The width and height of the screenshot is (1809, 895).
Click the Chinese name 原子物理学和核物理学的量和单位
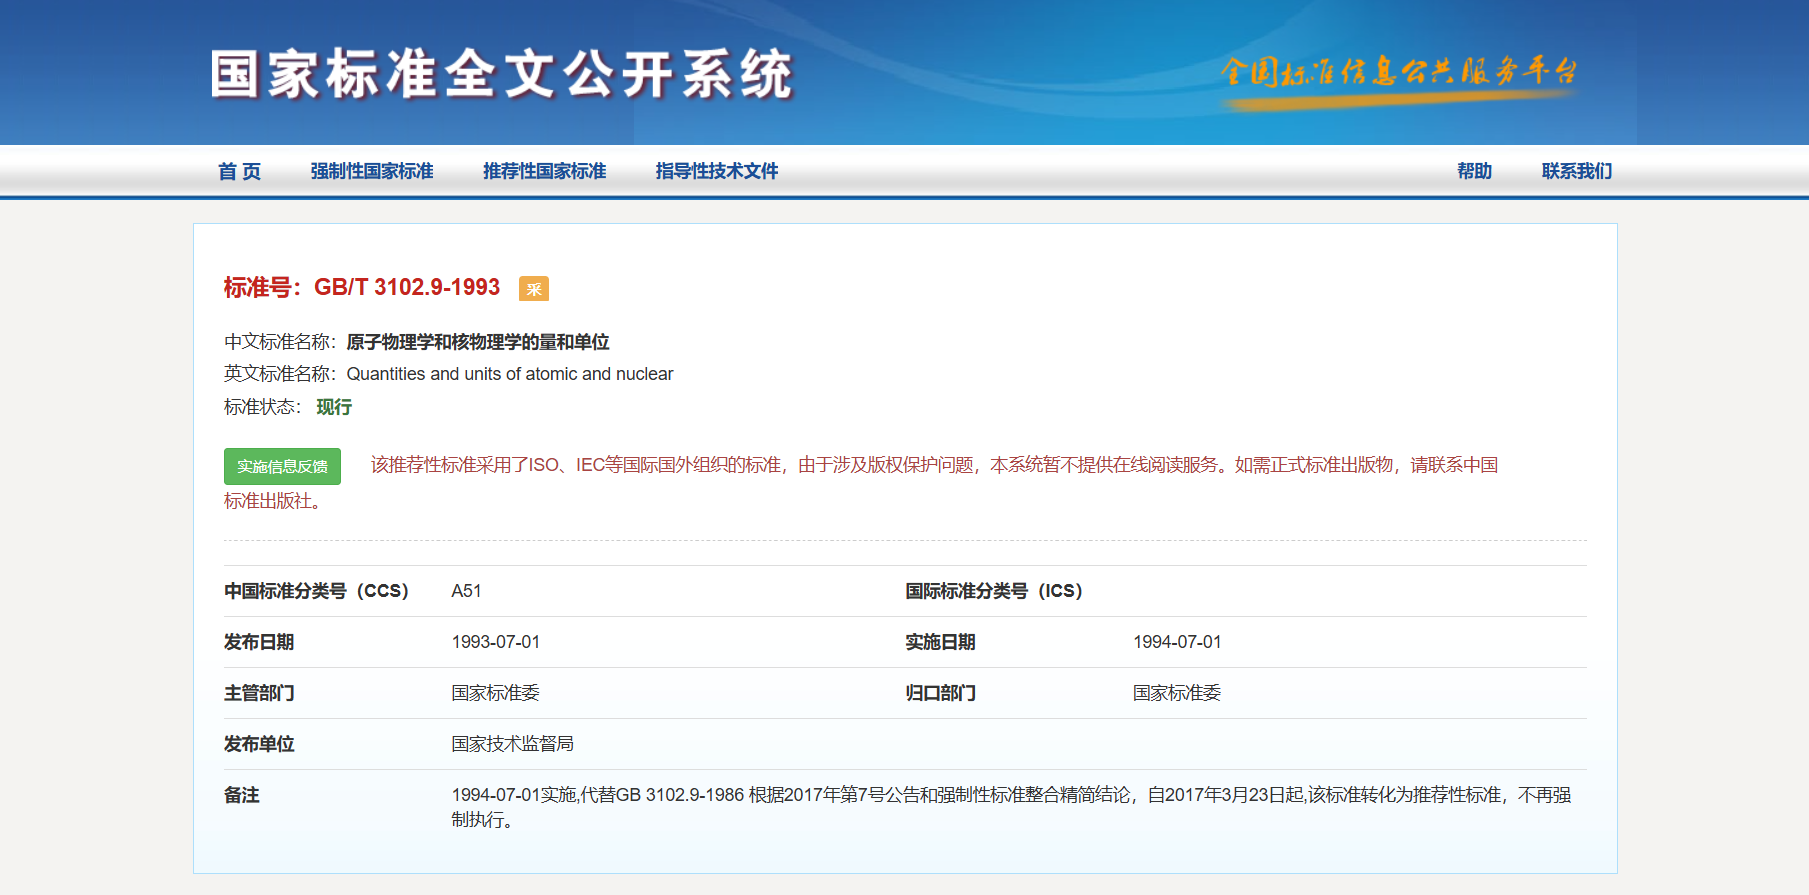[x=477, y=342]
